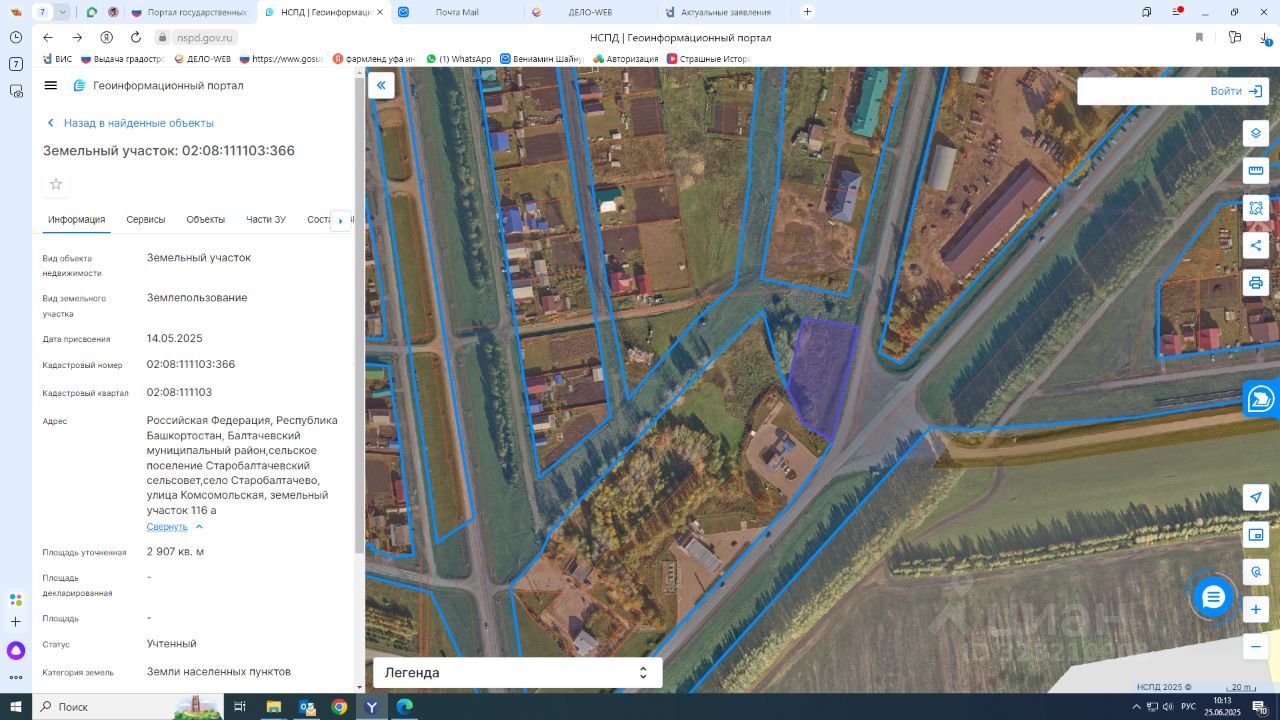Activate the area selection search tool
Image resolution: width=1280 pixels, height=720 pixels.
point(1256,208)
